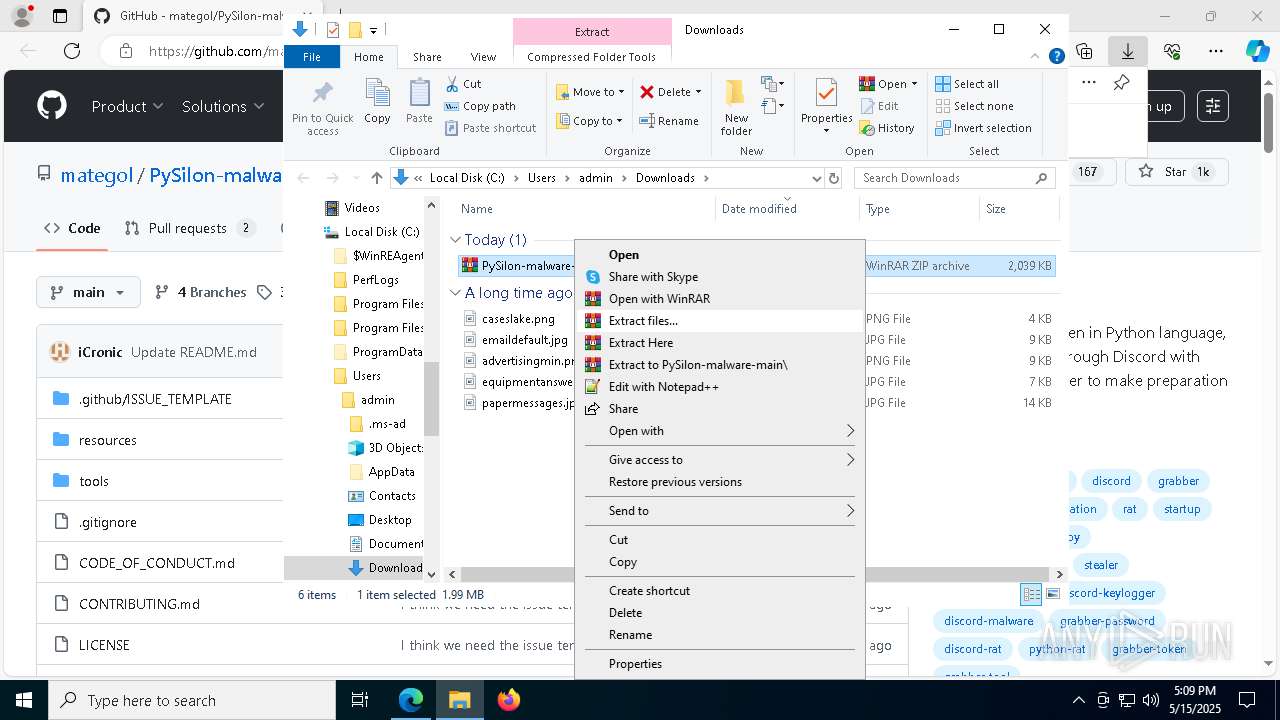
Task: Open main branch selector on GitHub
Action: (86, 292)
